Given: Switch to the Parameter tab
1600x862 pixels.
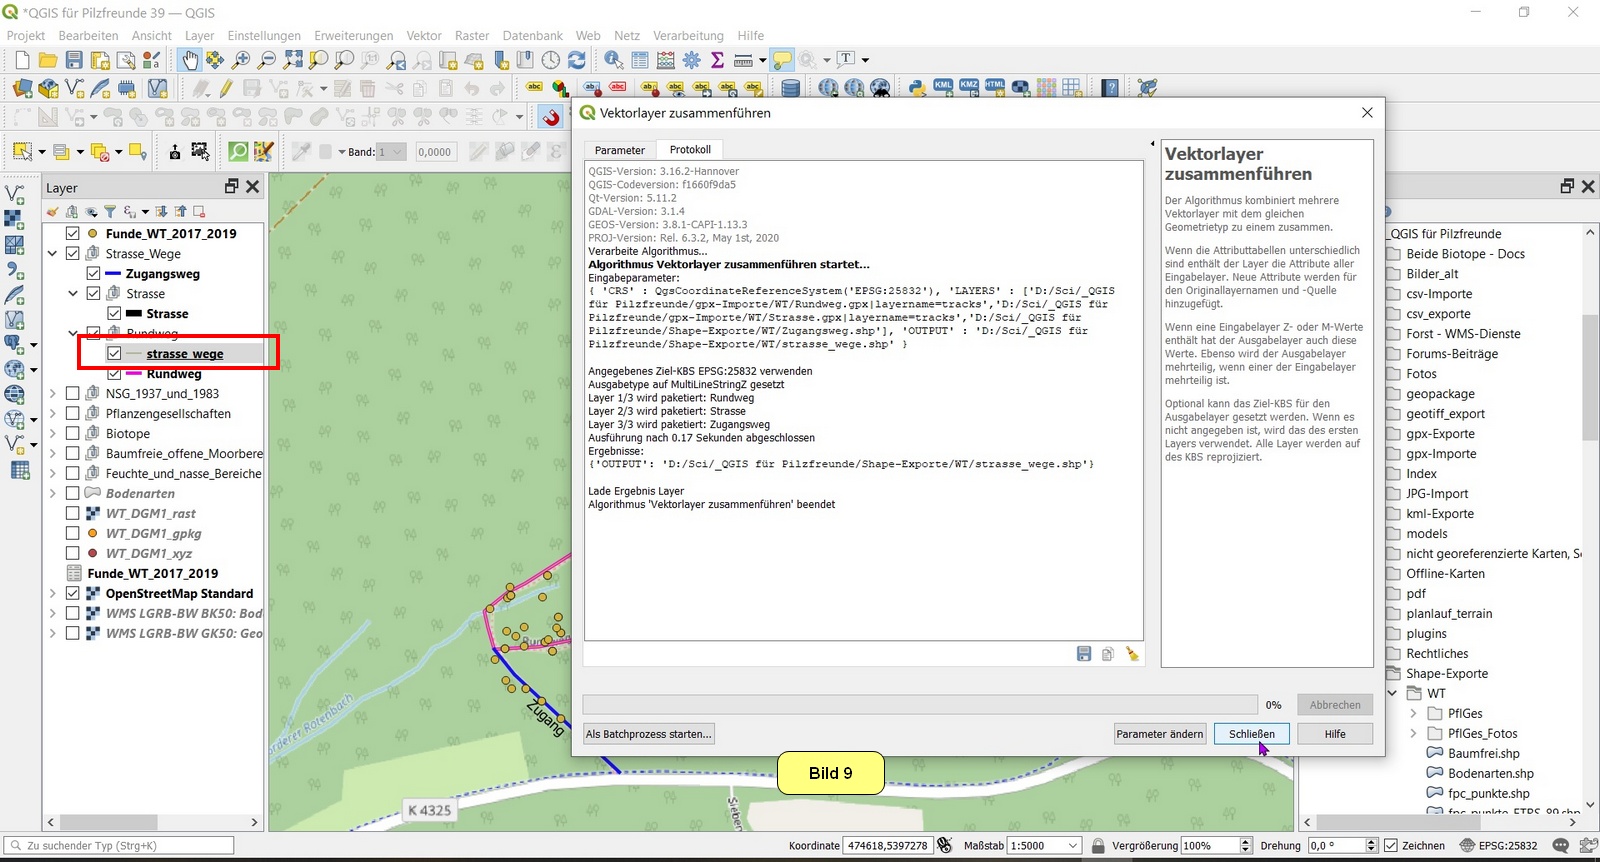Looking at the screenshot, I should [x=619, y=150].
